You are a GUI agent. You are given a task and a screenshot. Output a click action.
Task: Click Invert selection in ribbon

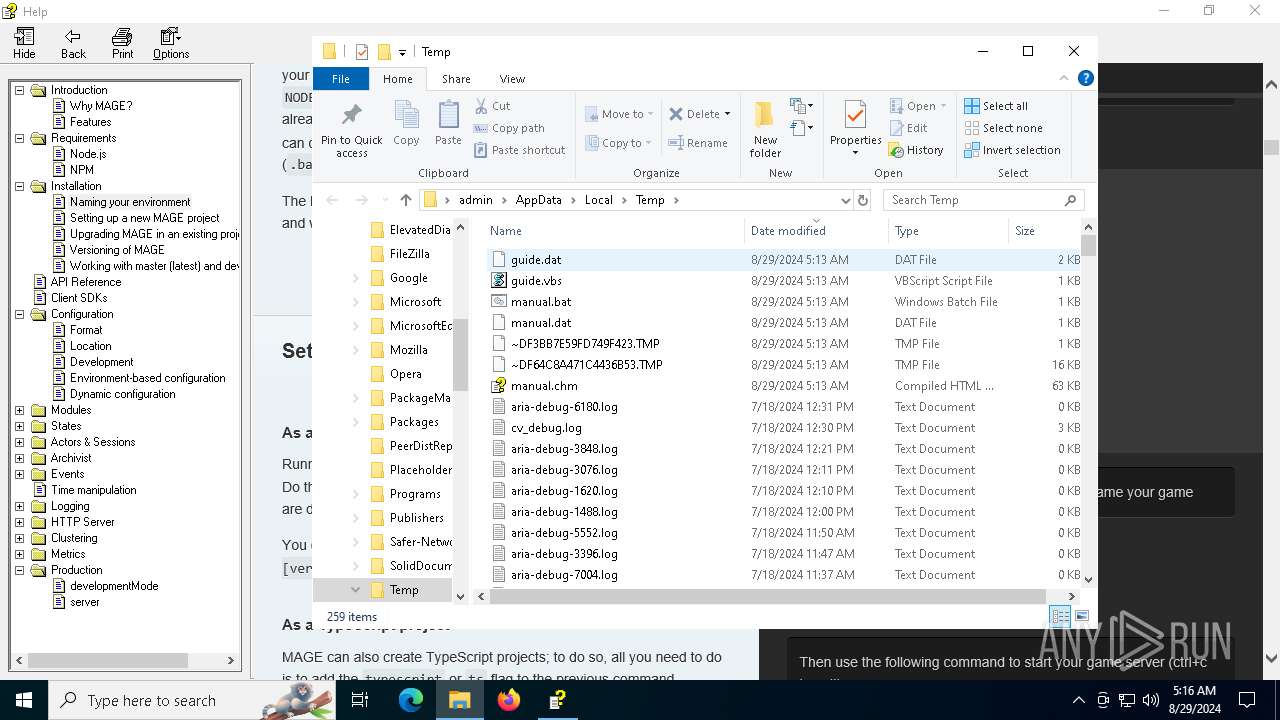tap(1012, 150)
